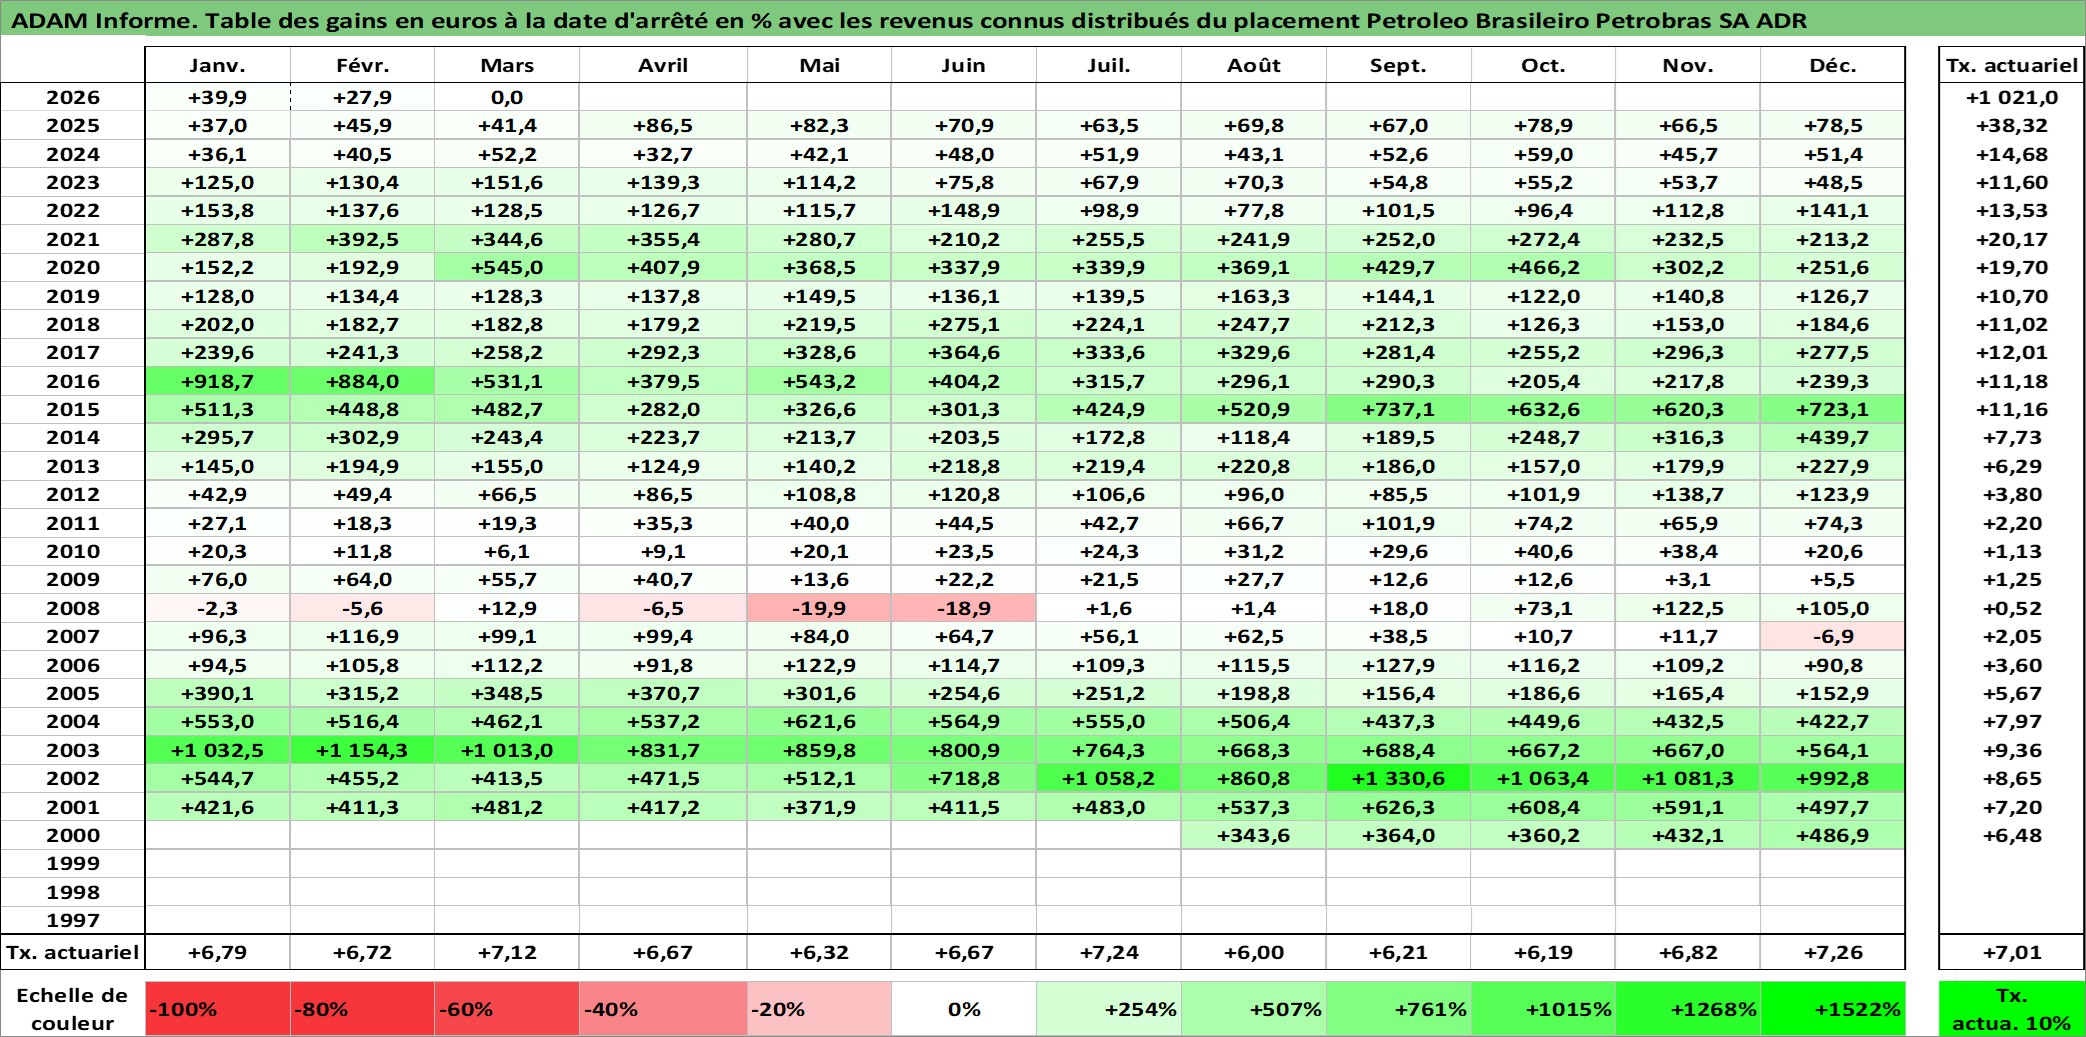Click the +545,0 cell in Mars 2020
2086x1037 pixels.
(507, 267)
